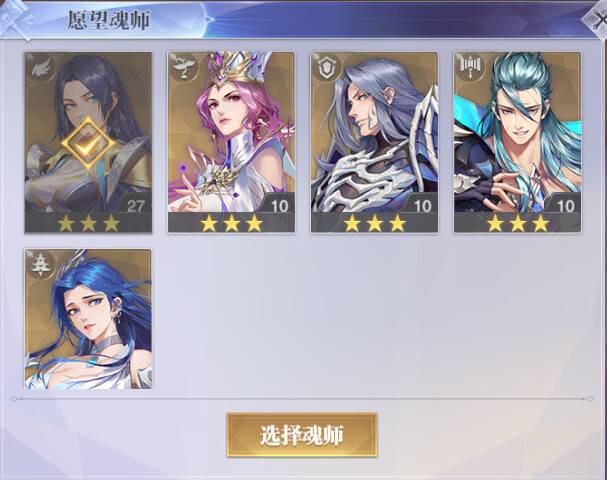Click the right diamond end of divider line
Viewport: 607px width, 480px height.
pos(590,399)
